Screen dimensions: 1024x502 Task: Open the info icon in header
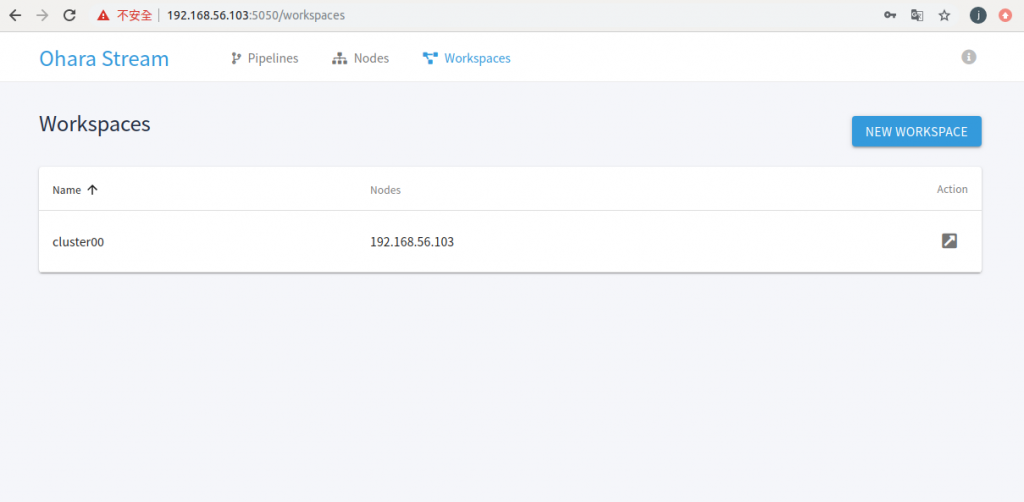pos(968,57)
